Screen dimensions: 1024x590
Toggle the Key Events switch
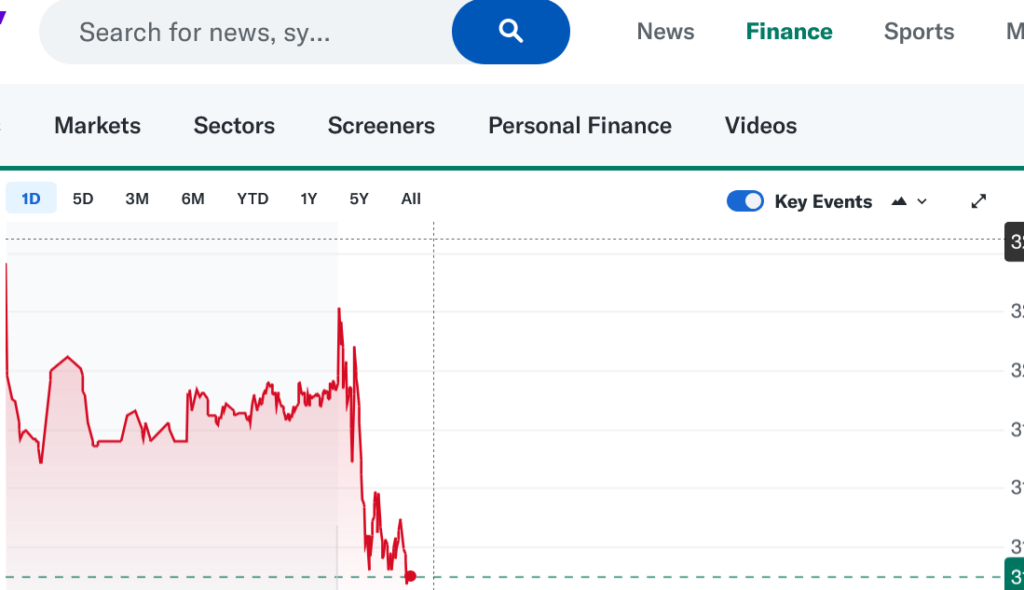(x=745, y=201)
